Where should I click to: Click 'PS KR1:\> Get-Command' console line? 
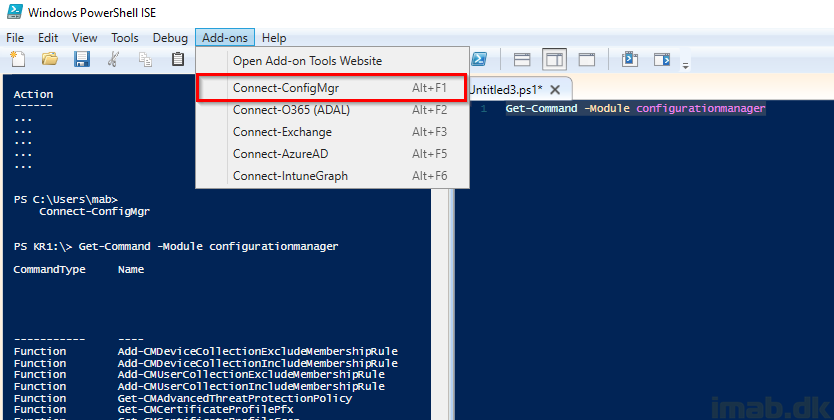[176, 246]
